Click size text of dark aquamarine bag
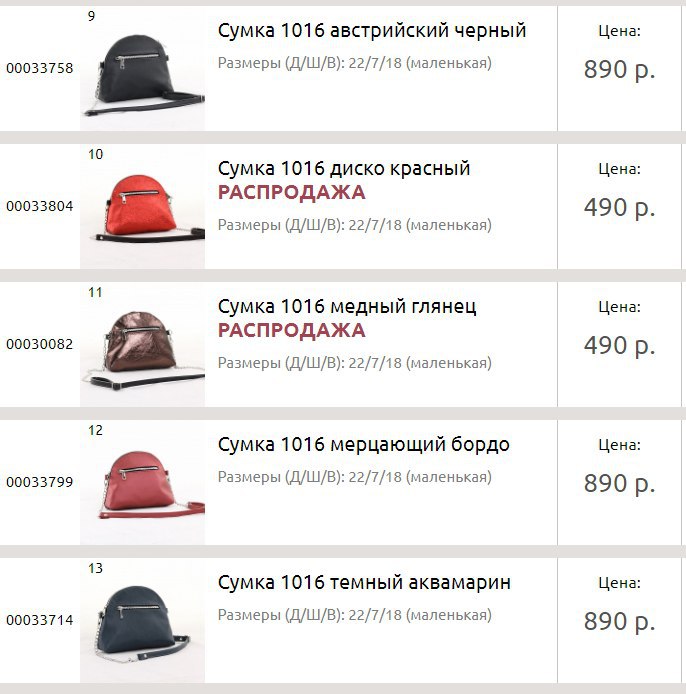 click(x=355, y=615)
